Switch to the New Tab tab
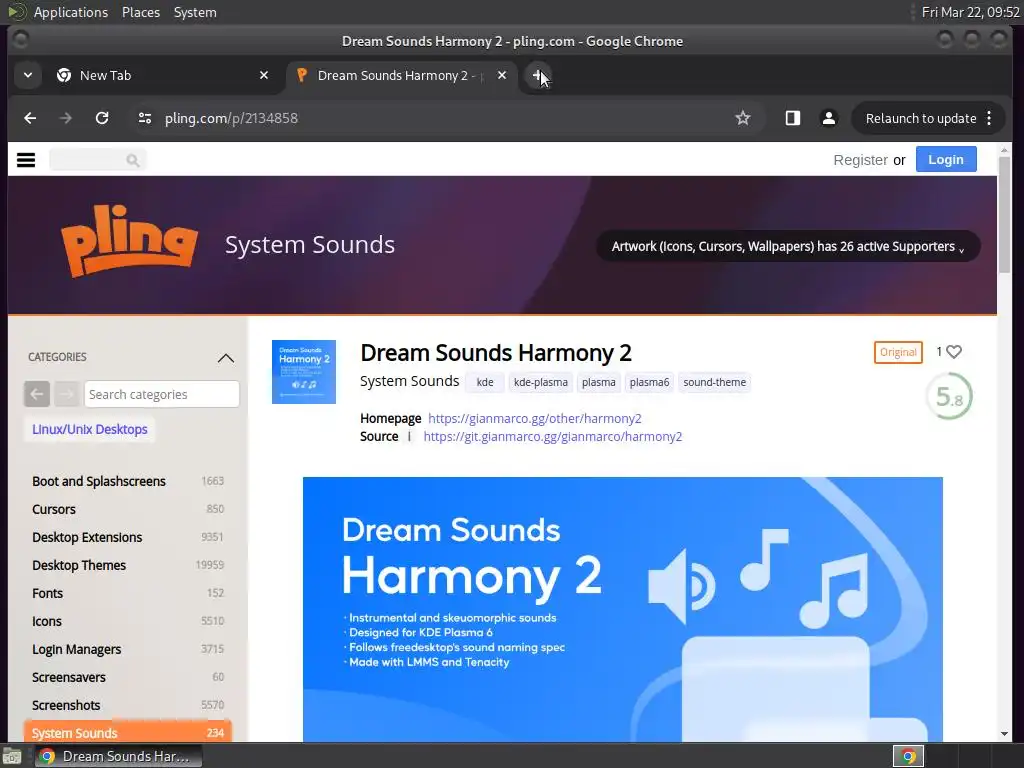 tap(163, 76)
